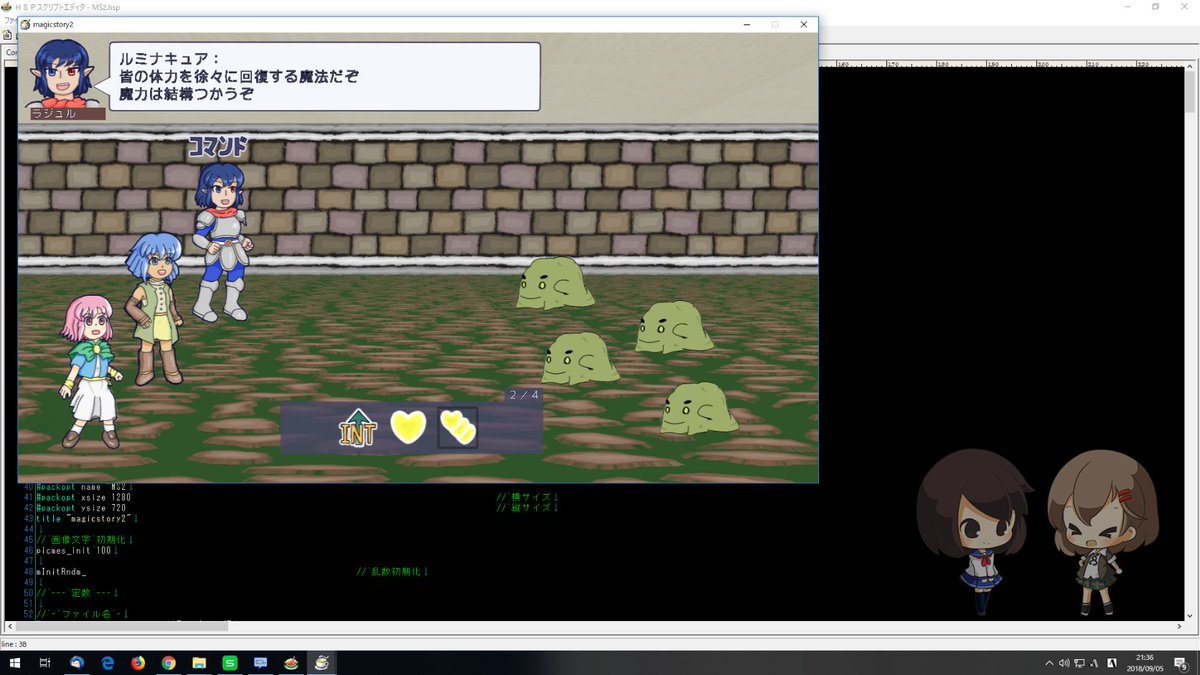Restore down the HSP Script Editor window
This screenshot has height=675, width=1200.
tap(1155, 6)
